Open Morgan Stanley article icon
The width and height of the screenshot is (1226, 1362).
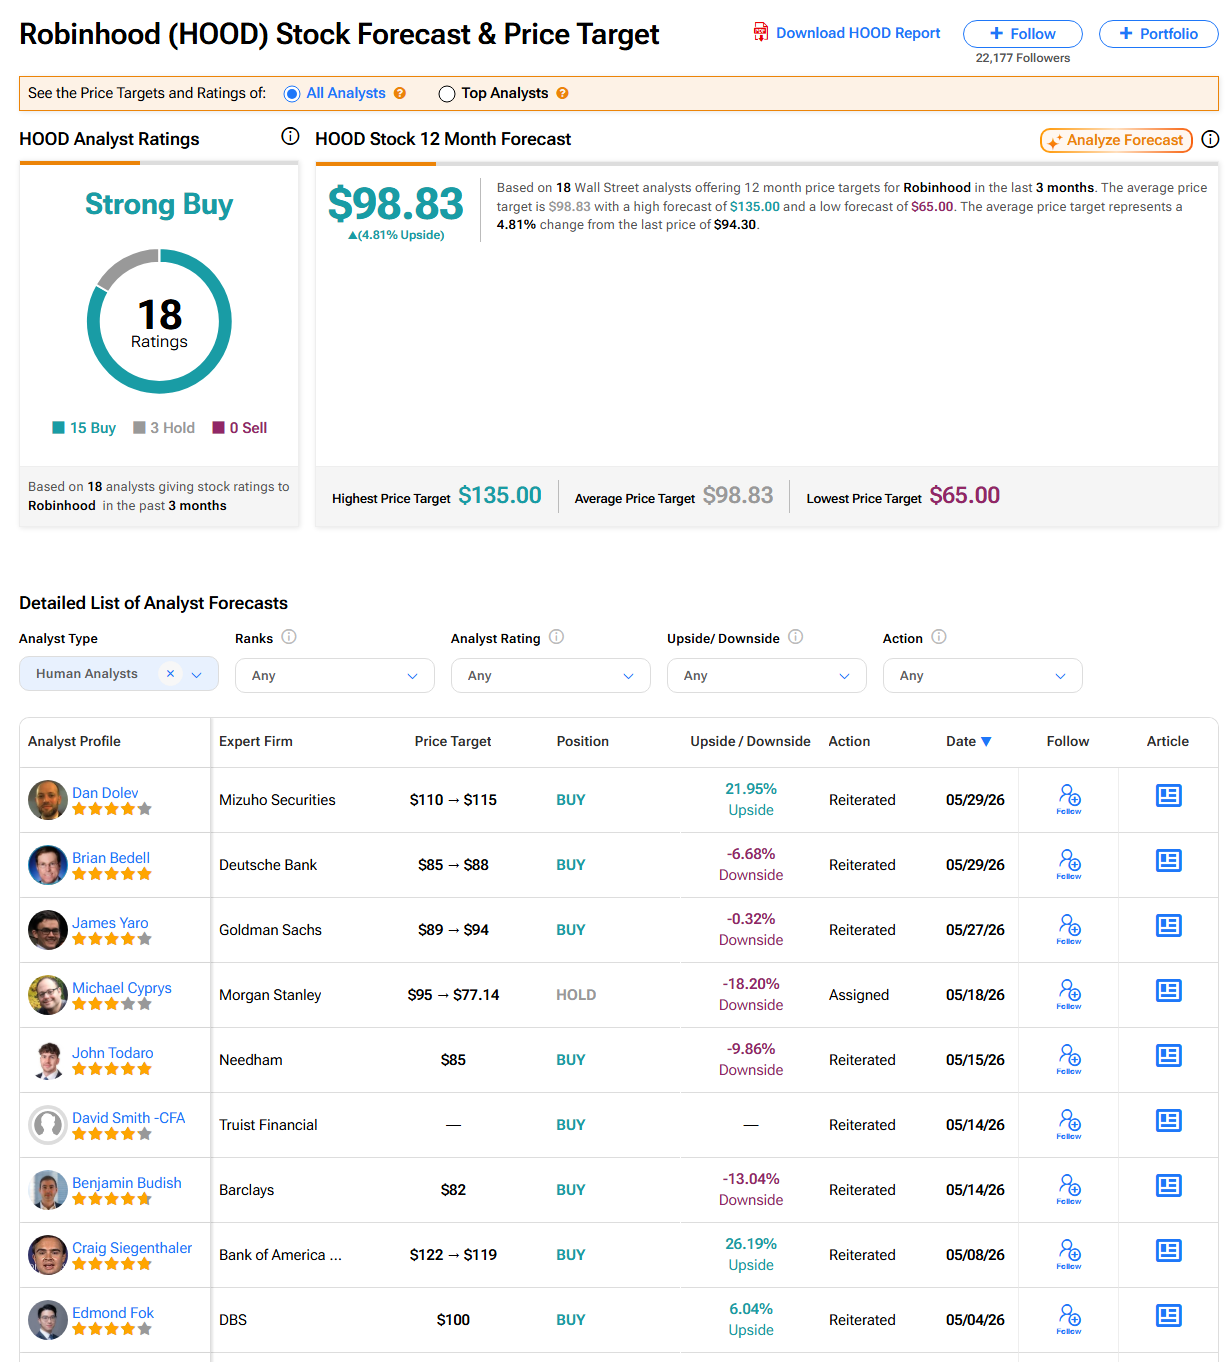(x=1169, y=991)
